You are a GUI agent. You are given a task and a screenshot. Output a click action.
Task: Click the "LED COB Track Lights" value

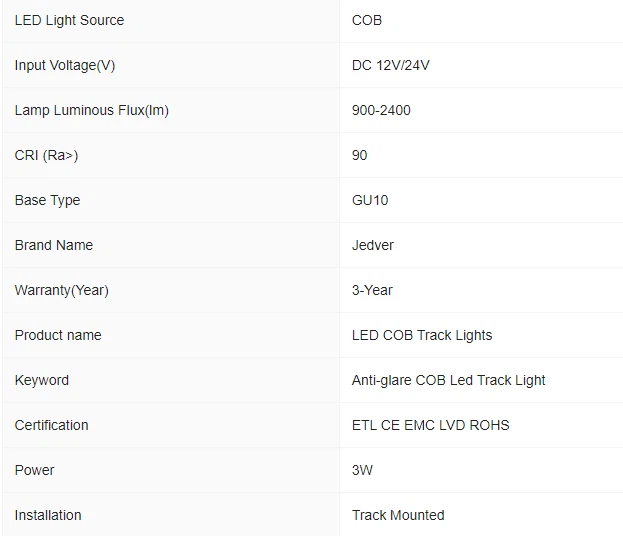point(422,335)
